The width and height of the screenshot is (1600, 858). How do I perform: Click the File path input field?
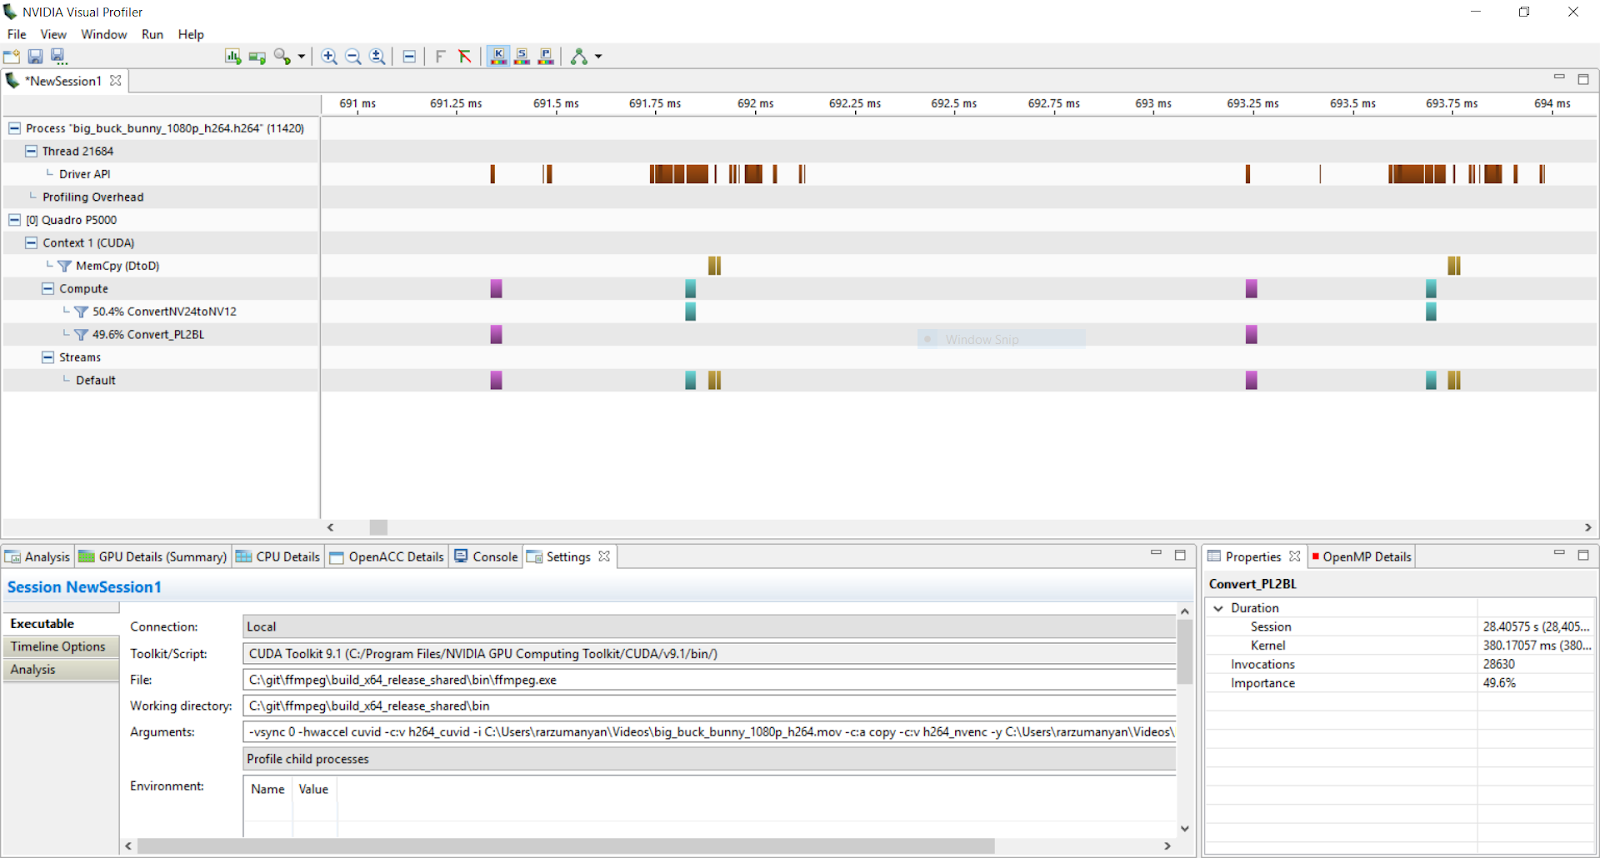709,680
